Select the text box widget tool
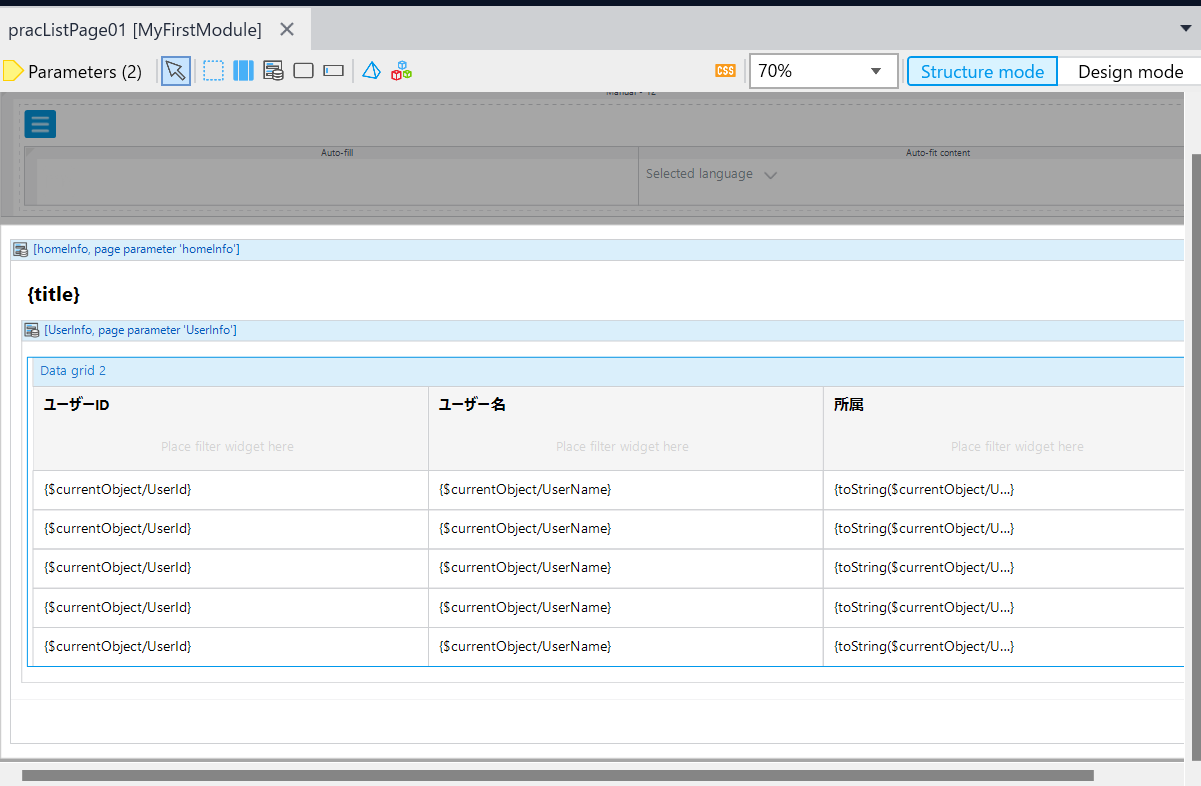The height and width of the screenshot is (786, 1201). click(332, 70)
